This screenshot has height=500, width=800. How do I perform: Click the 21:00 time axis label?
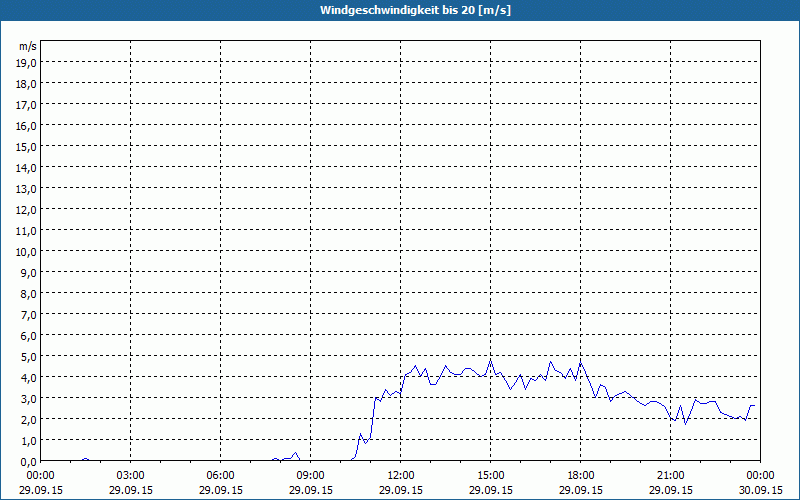670,476
